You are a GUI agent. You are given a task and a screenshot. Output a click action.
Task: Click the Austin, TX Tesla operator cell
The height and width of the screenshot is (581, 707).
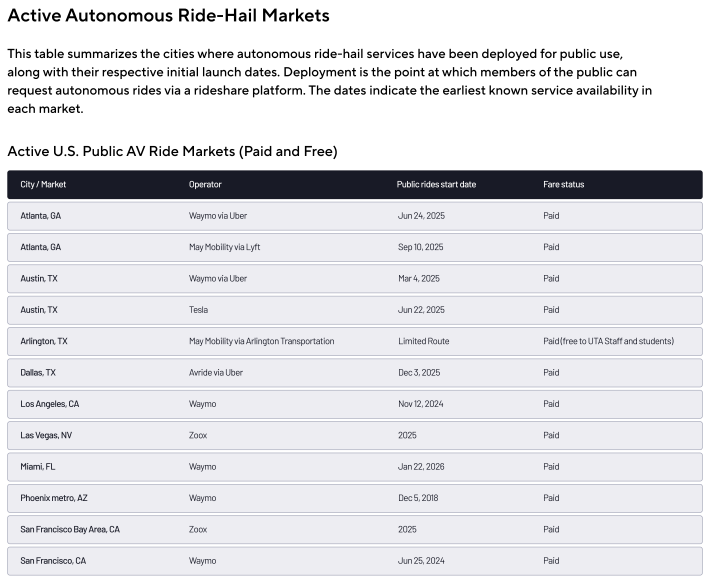[198, 310]
